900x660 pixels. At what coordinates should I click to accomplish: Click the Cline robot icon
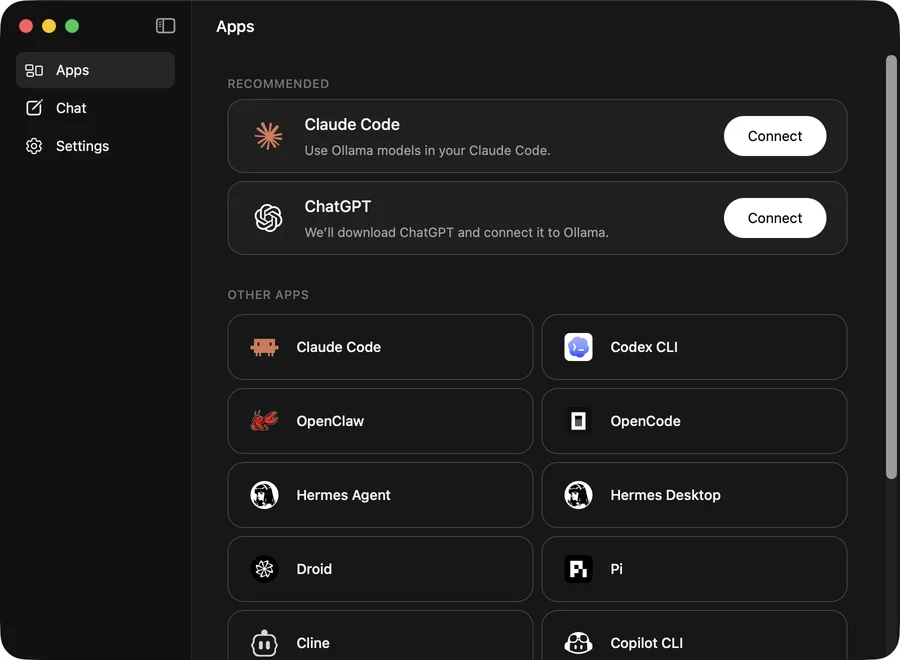tap(265, 643)
